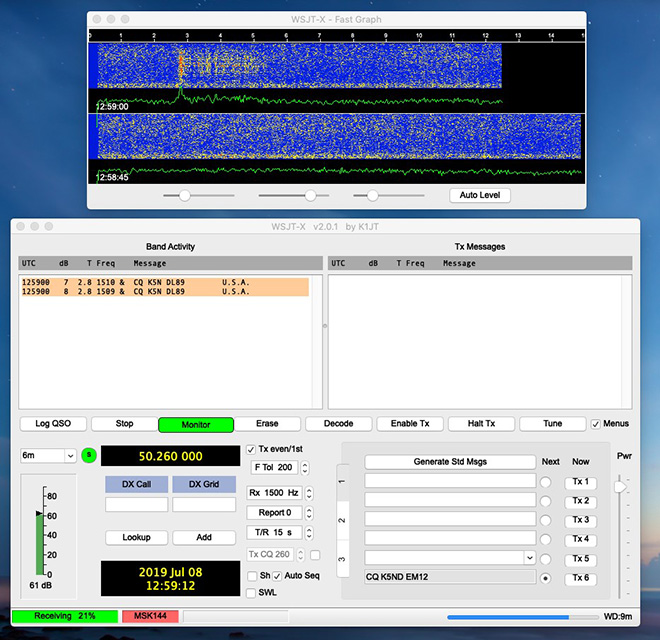Adjust the Report 0 stepper

coord(309,513)
